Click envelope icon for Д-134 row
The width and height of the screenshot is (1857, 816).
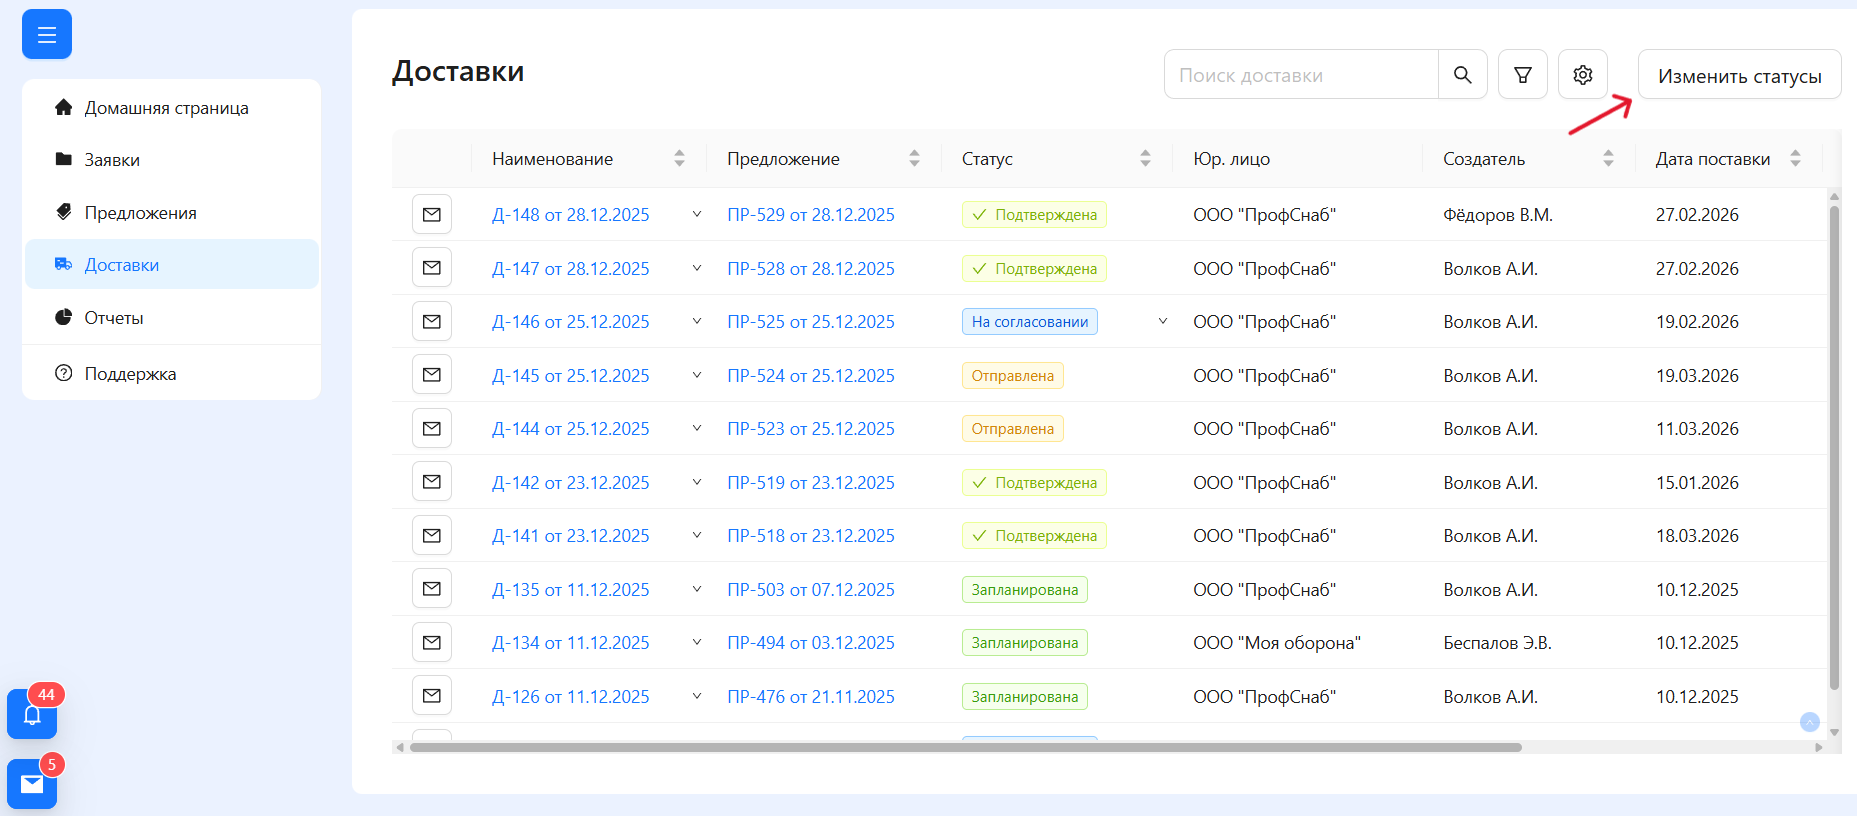pos(431,643)
